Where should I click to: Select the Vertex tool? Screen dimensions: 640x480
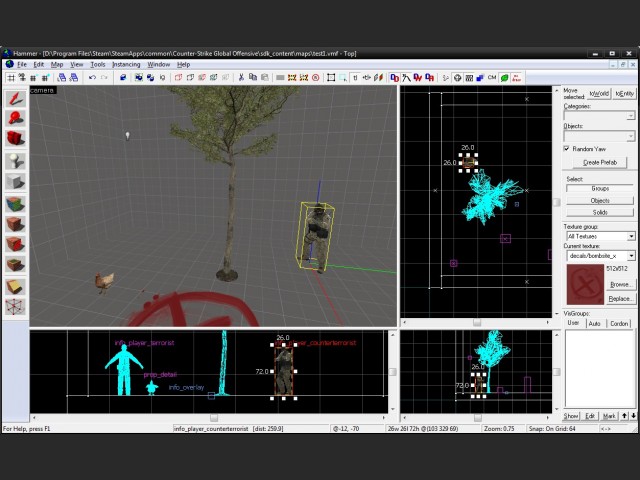pos(15,307)
